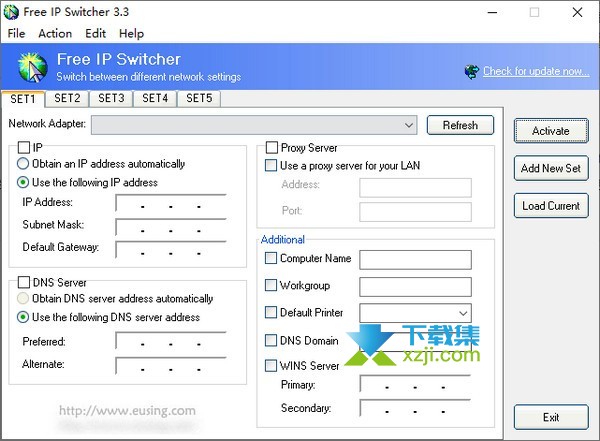Click the Refresh button

click(460, 125)
